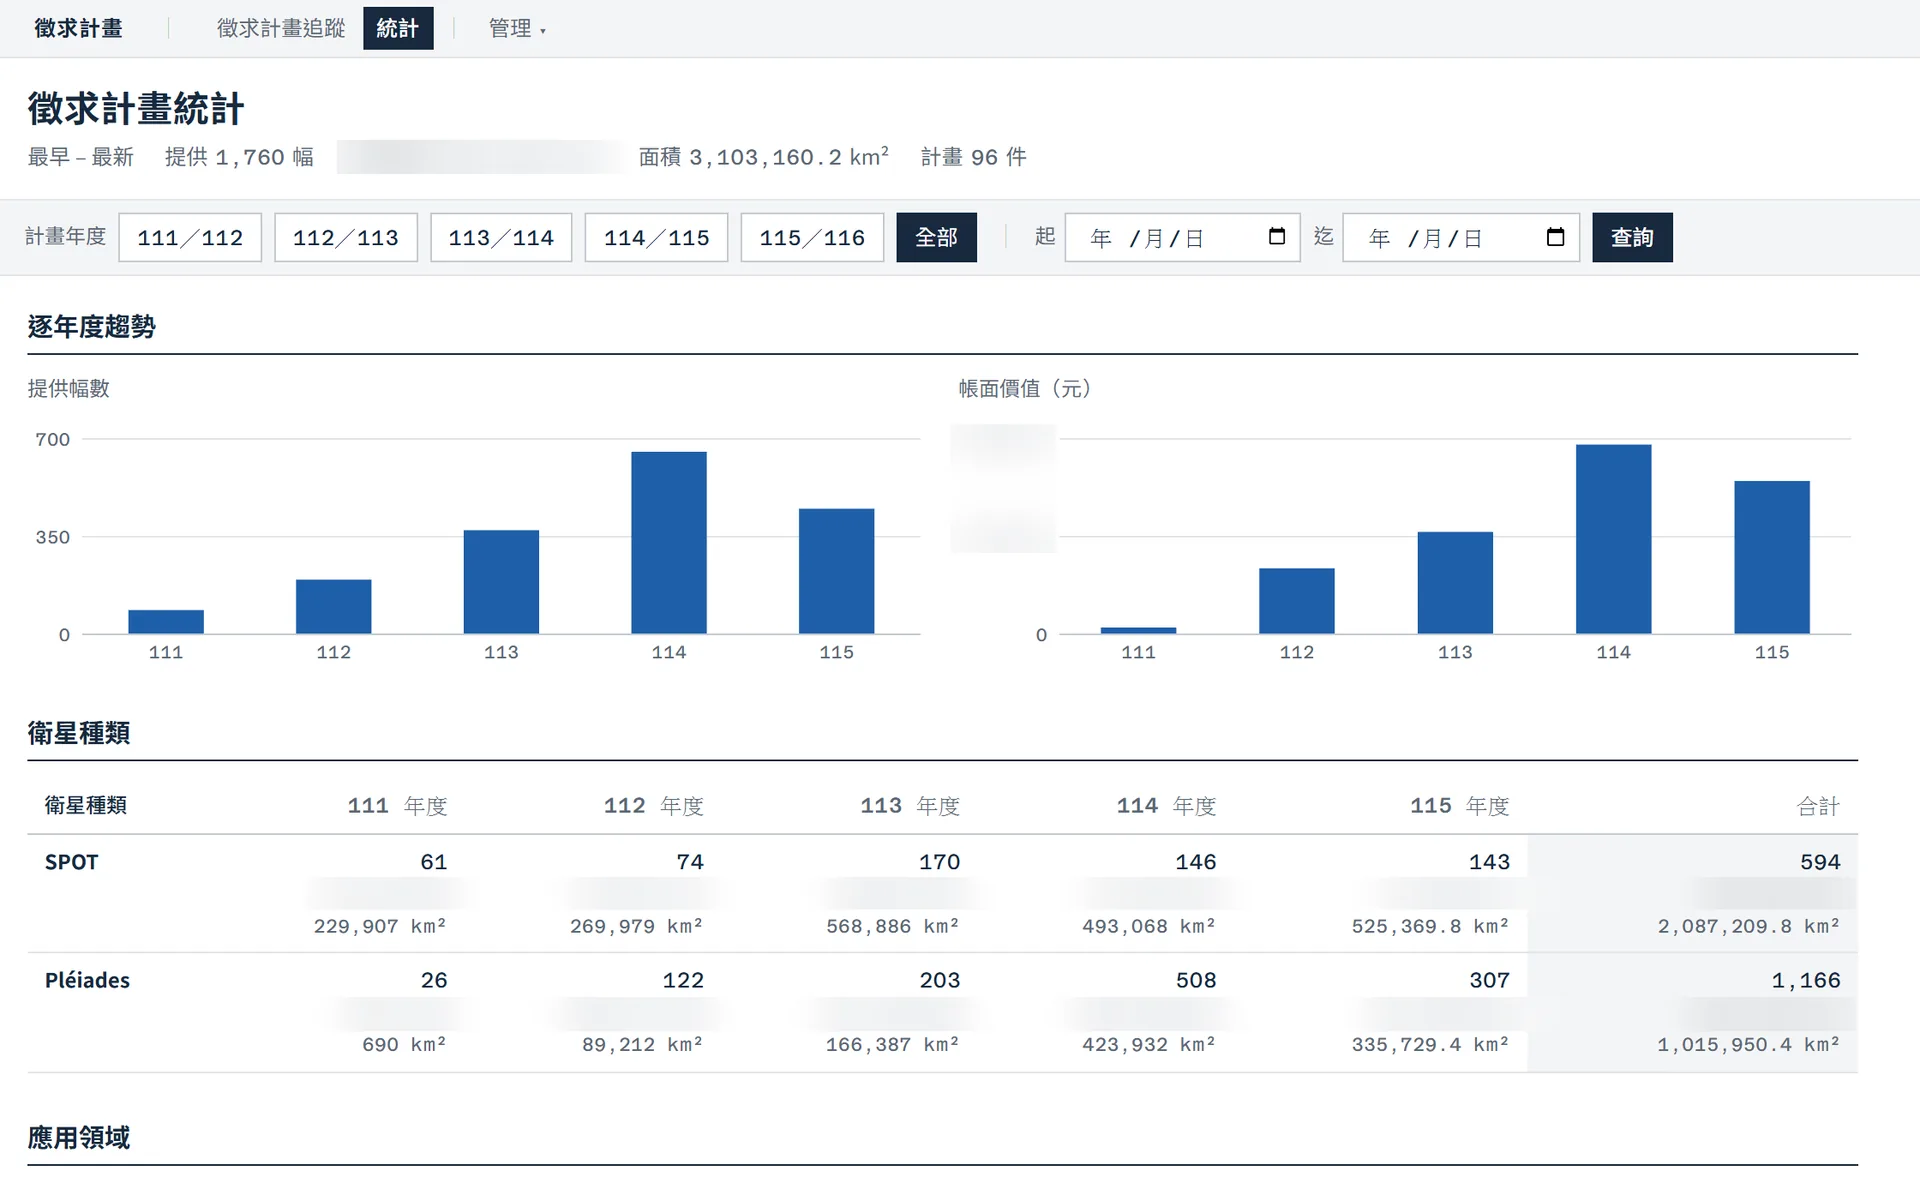Click the 114 bar in 提供幅數 chart
Screen dimensions: 1920x1183
coord(669,543)
